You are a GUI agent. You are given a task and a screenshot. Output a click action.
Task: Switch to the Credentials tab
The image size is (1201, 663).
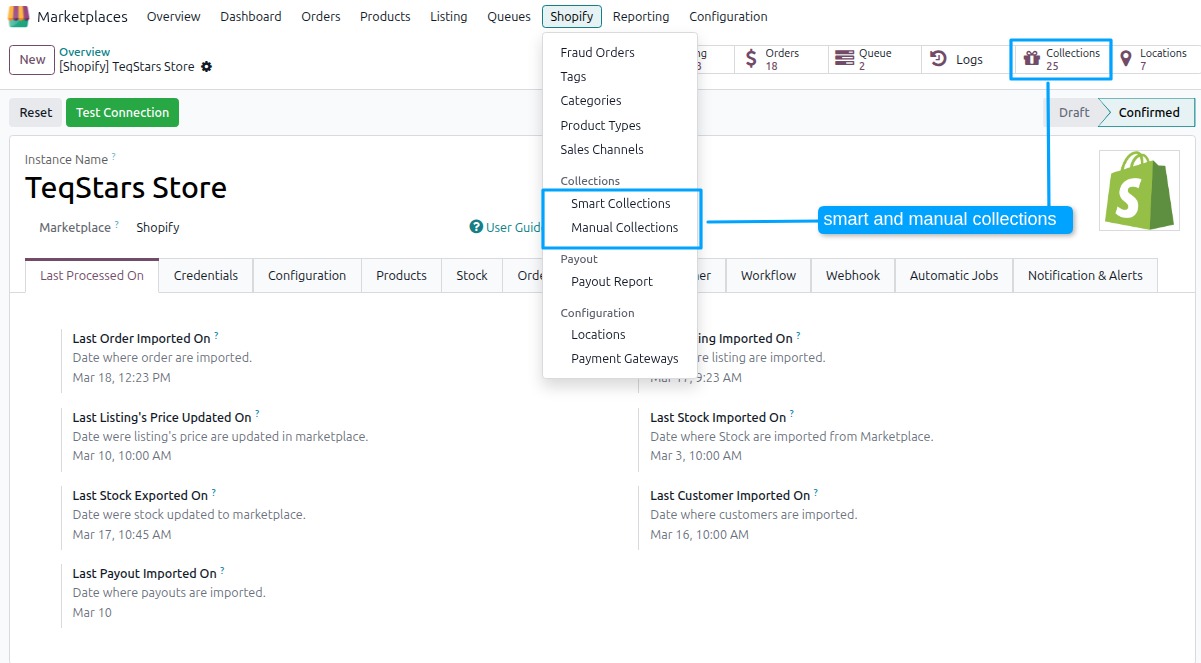coord(206,275)
